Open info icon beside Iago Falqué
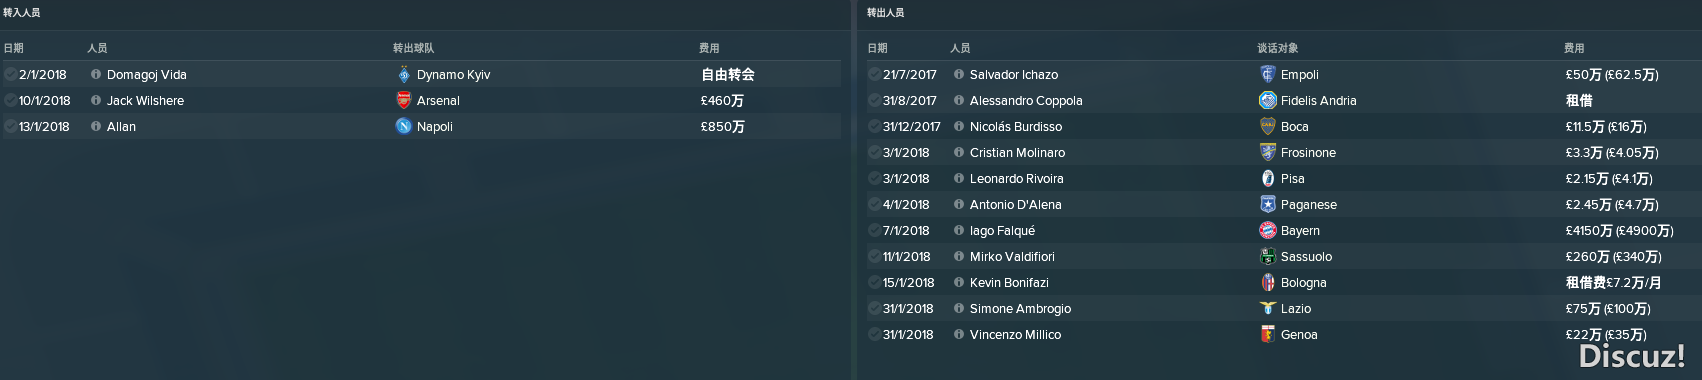 click(959, 230)
